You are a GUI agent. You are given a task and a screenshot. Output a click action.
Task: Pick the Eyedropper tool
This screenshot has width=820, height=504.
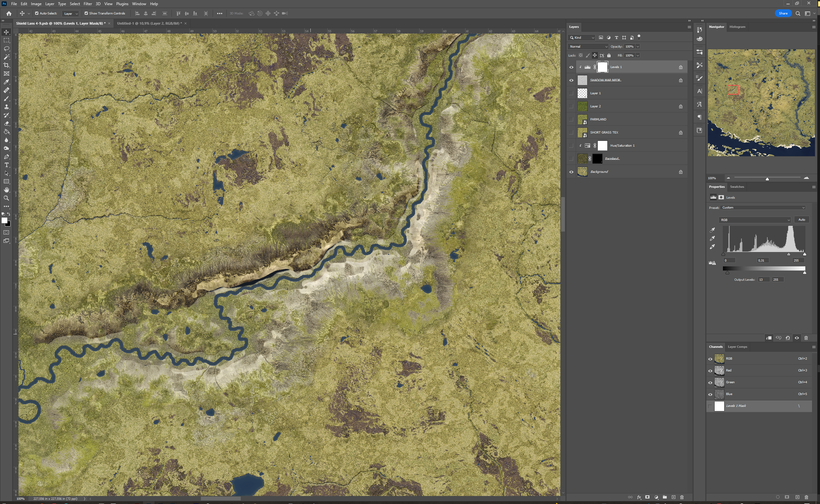(6, 82)
